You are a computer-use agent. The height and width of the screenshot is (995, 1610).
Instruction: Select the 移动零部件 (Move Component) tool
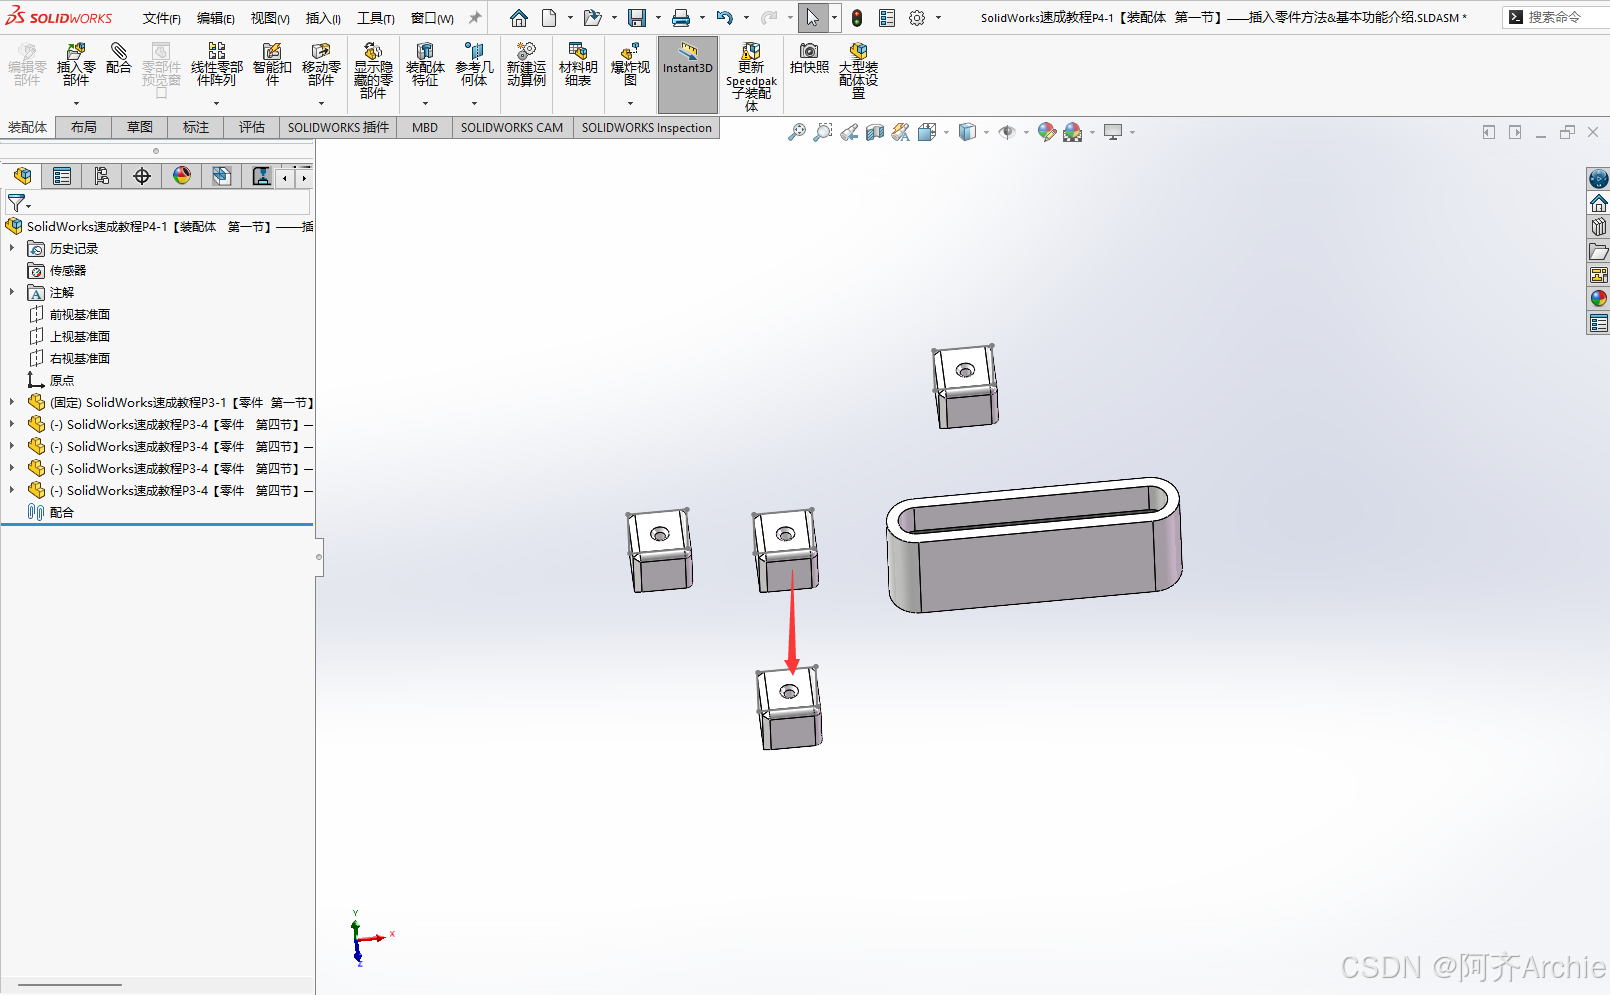pyautogui.click(x=321, y=64)
